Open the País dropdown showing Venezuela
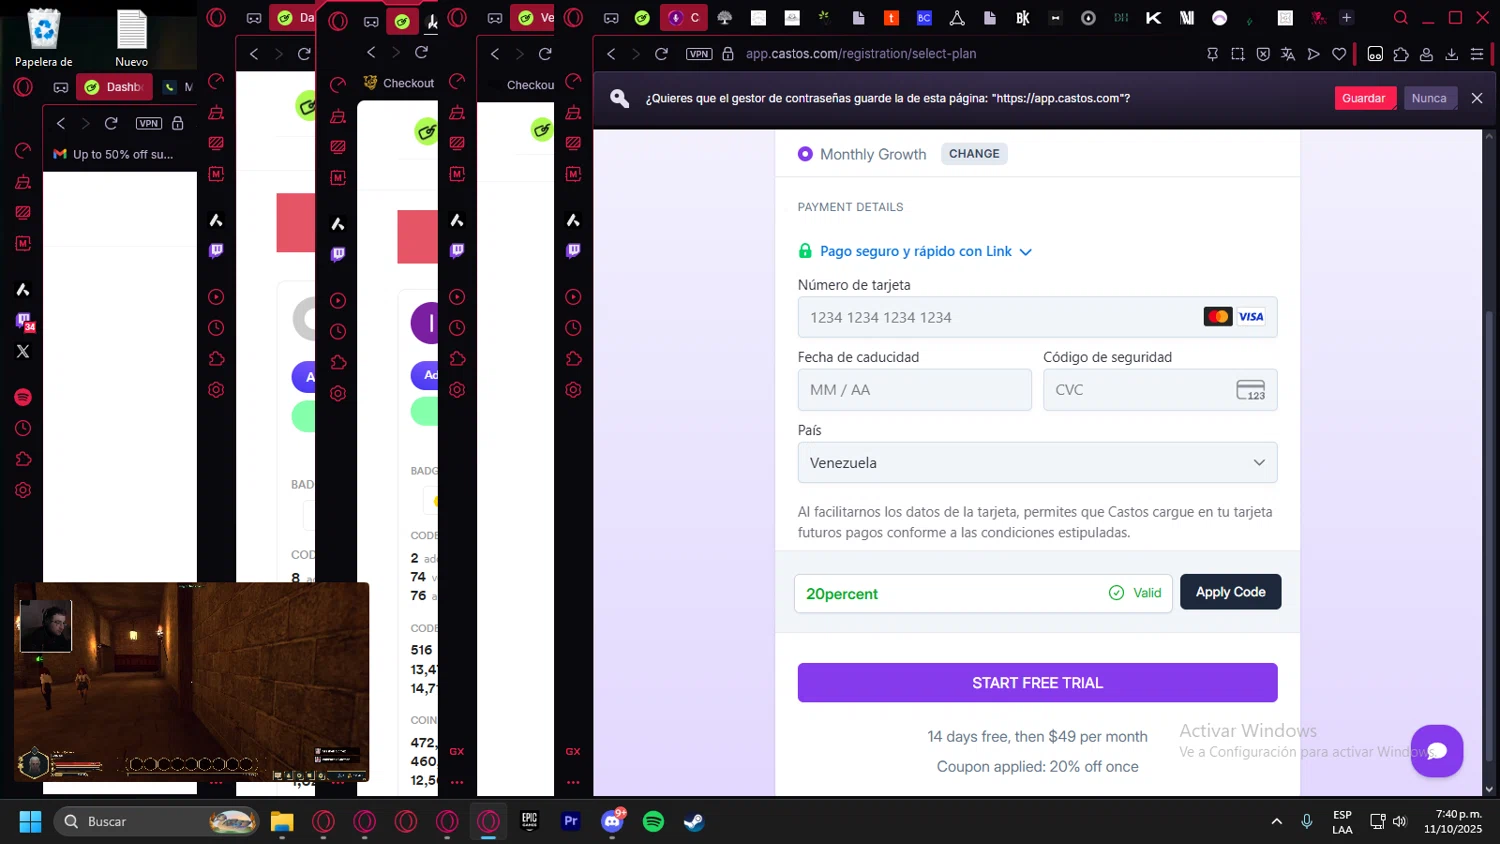 [1037, 463]
